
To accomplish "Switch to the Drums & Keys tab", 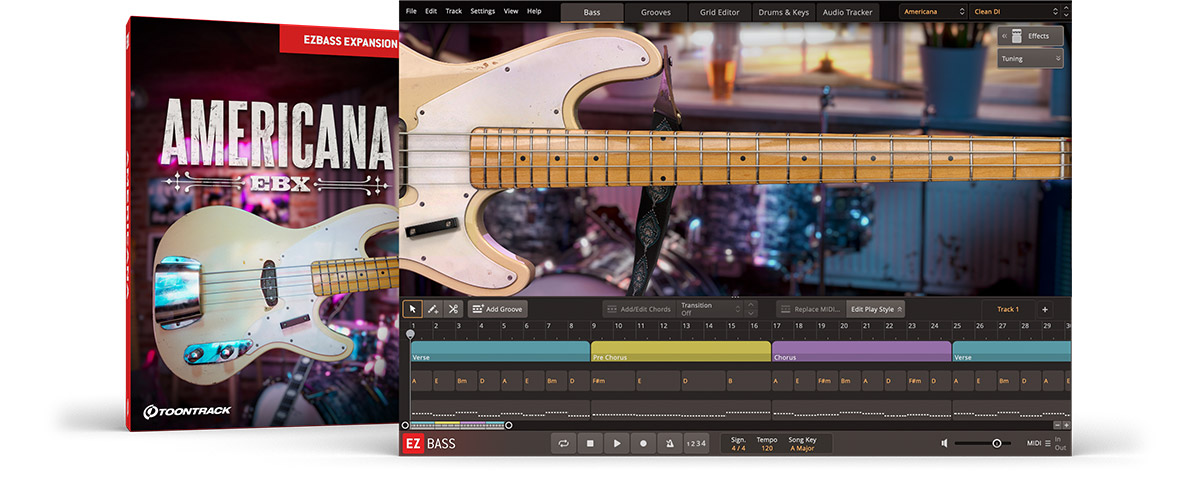I will (x=785, y=12).
